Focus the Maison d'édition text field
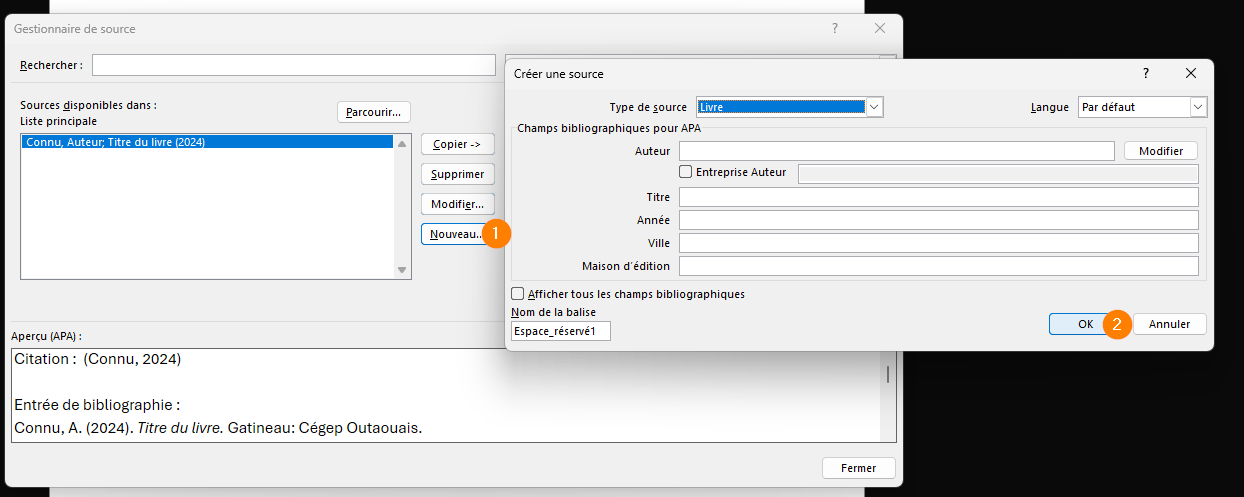The image size is (1244, 497). click(x=938, y=266)
